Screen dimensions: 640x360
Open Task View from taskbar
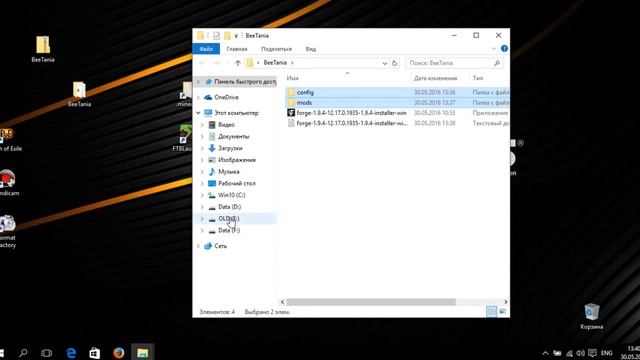[47, 353]
